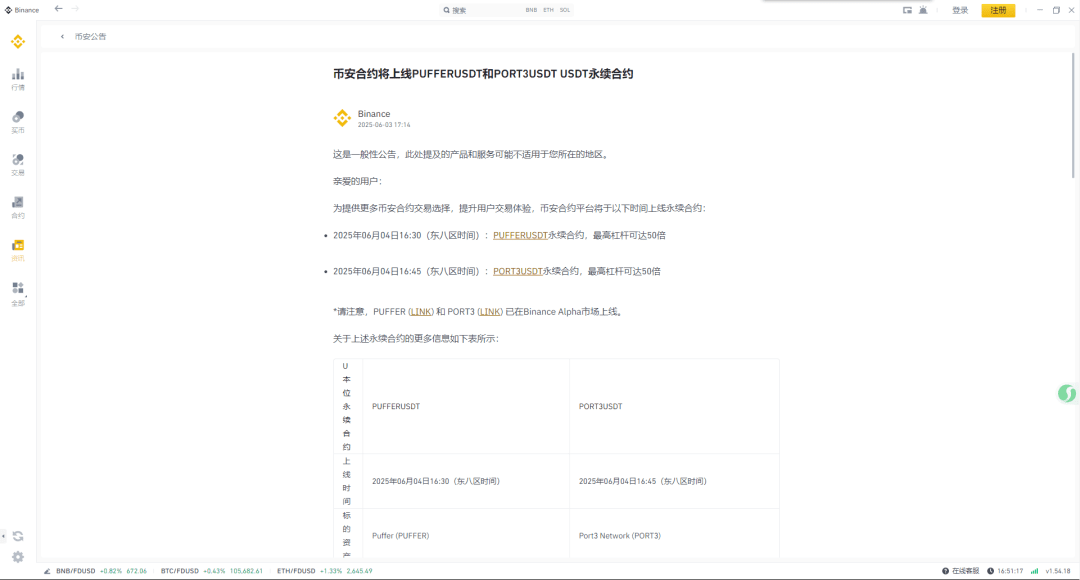The width and height of the screenshot is (1080, 580).
Task: Click the BNB/FDUSD price ticker showing +0.82%
Action: [x=101, y=570]
